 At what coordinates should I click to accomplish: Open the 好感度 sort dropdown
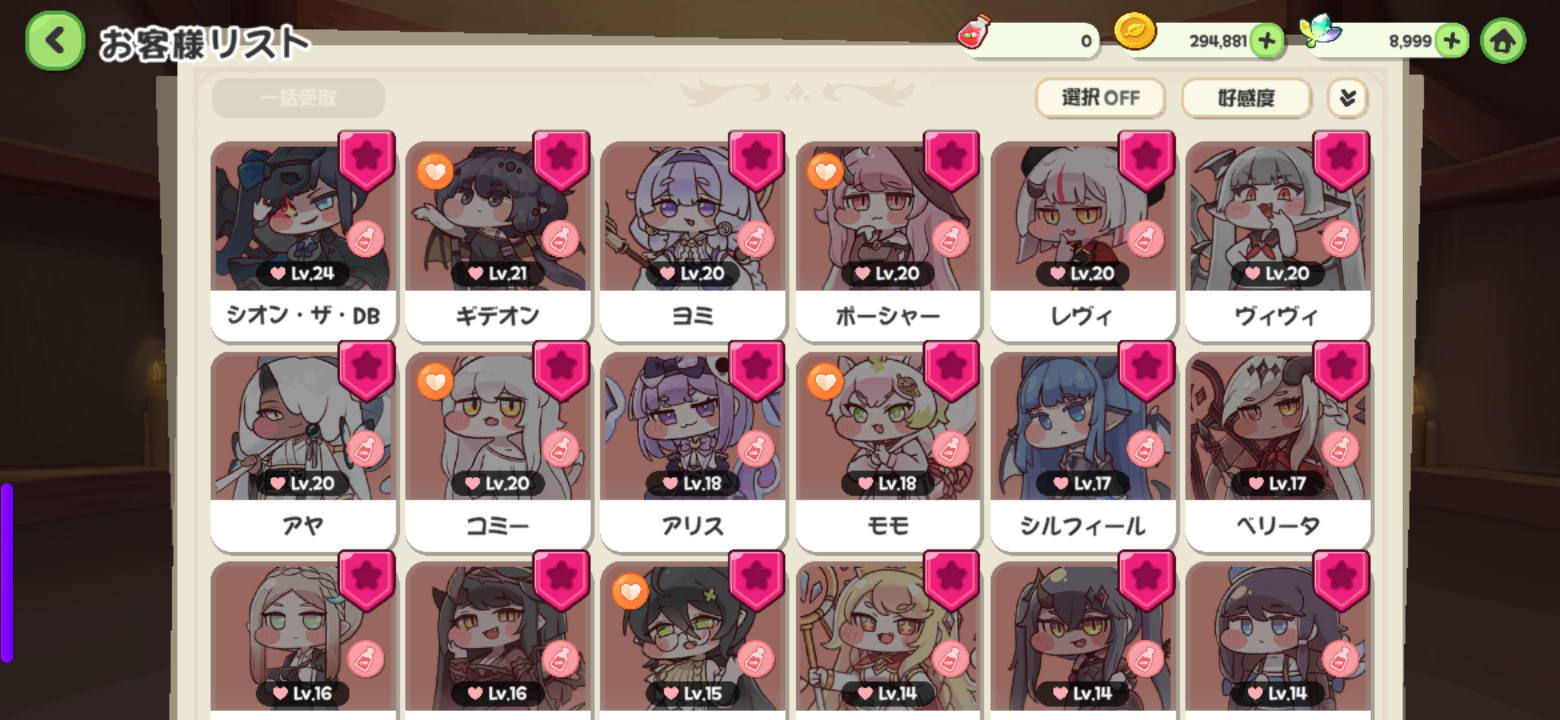click(1246, 98)
